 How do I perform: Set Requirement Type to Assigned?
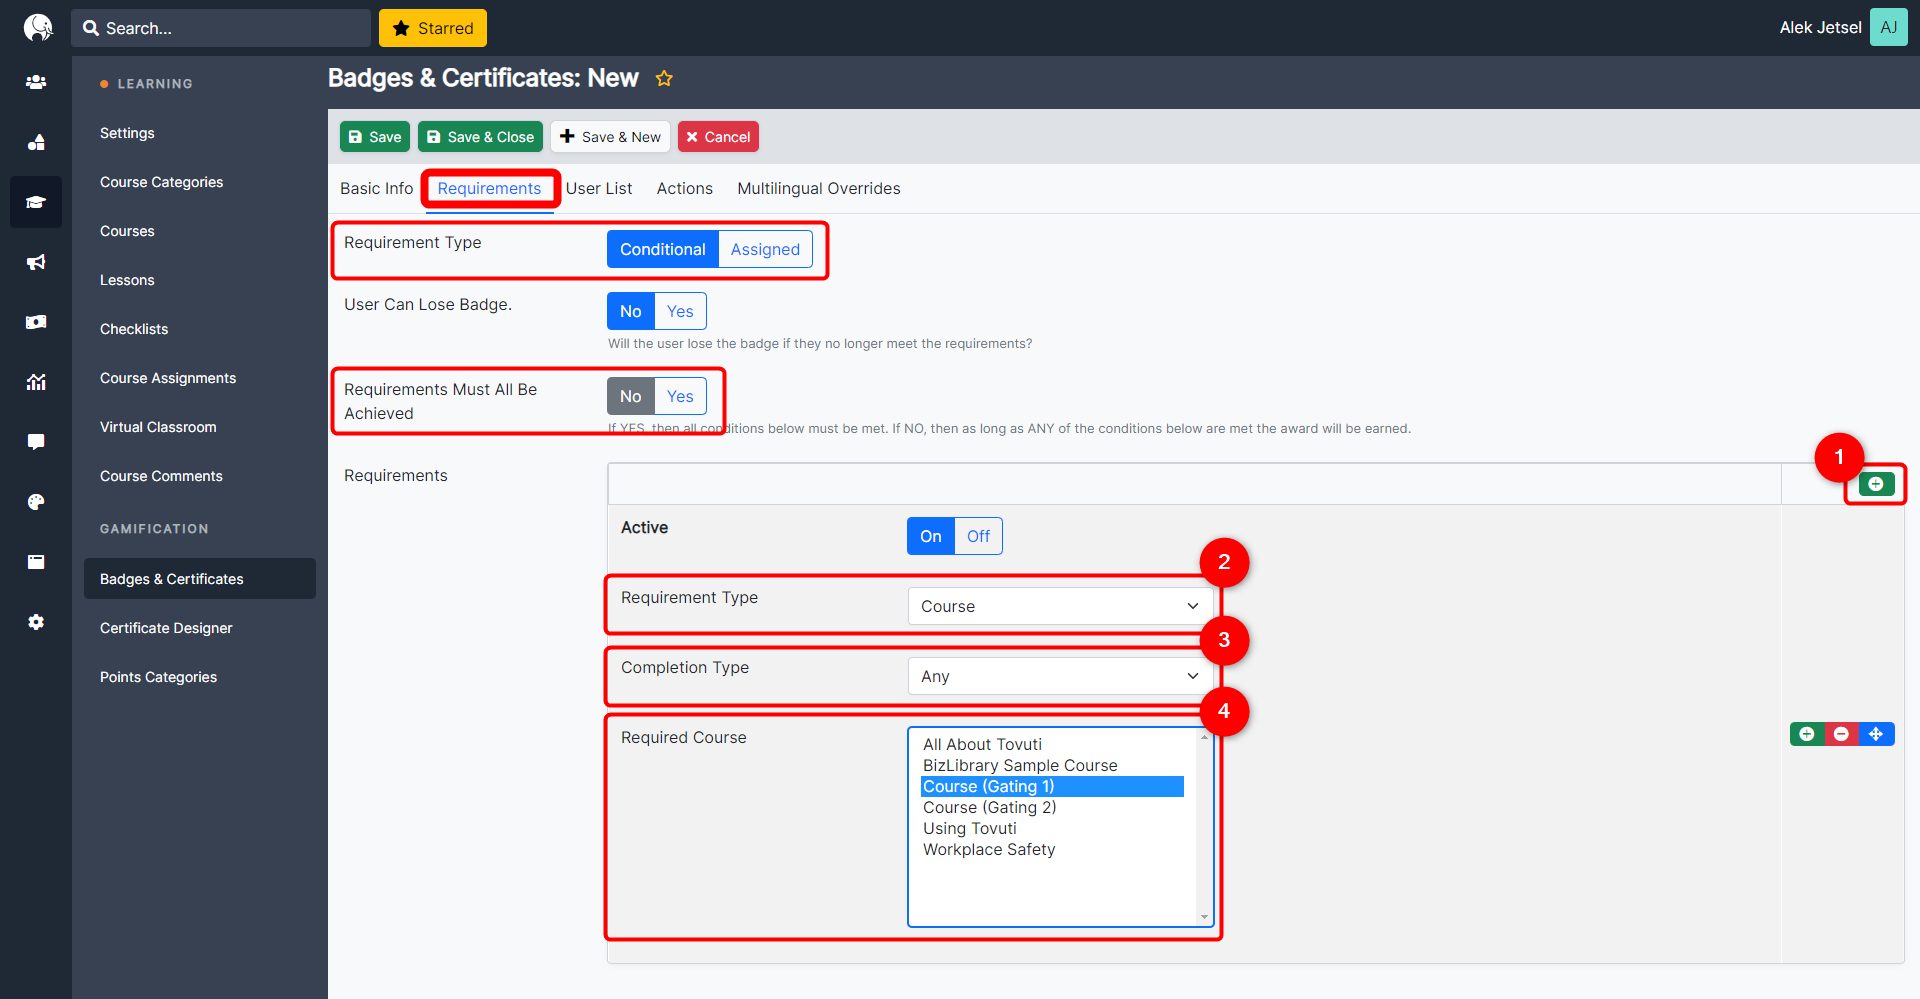pyautogui.click(x=765, y=249)
